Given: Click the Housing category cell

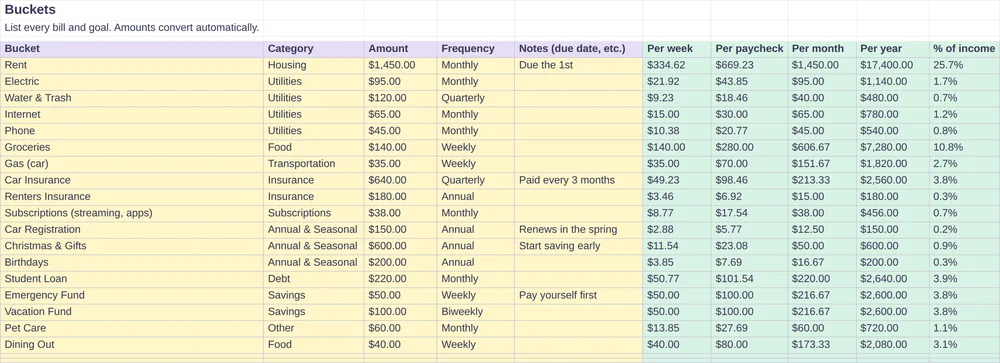Looking at the screenshot, I should pos(314,65).
